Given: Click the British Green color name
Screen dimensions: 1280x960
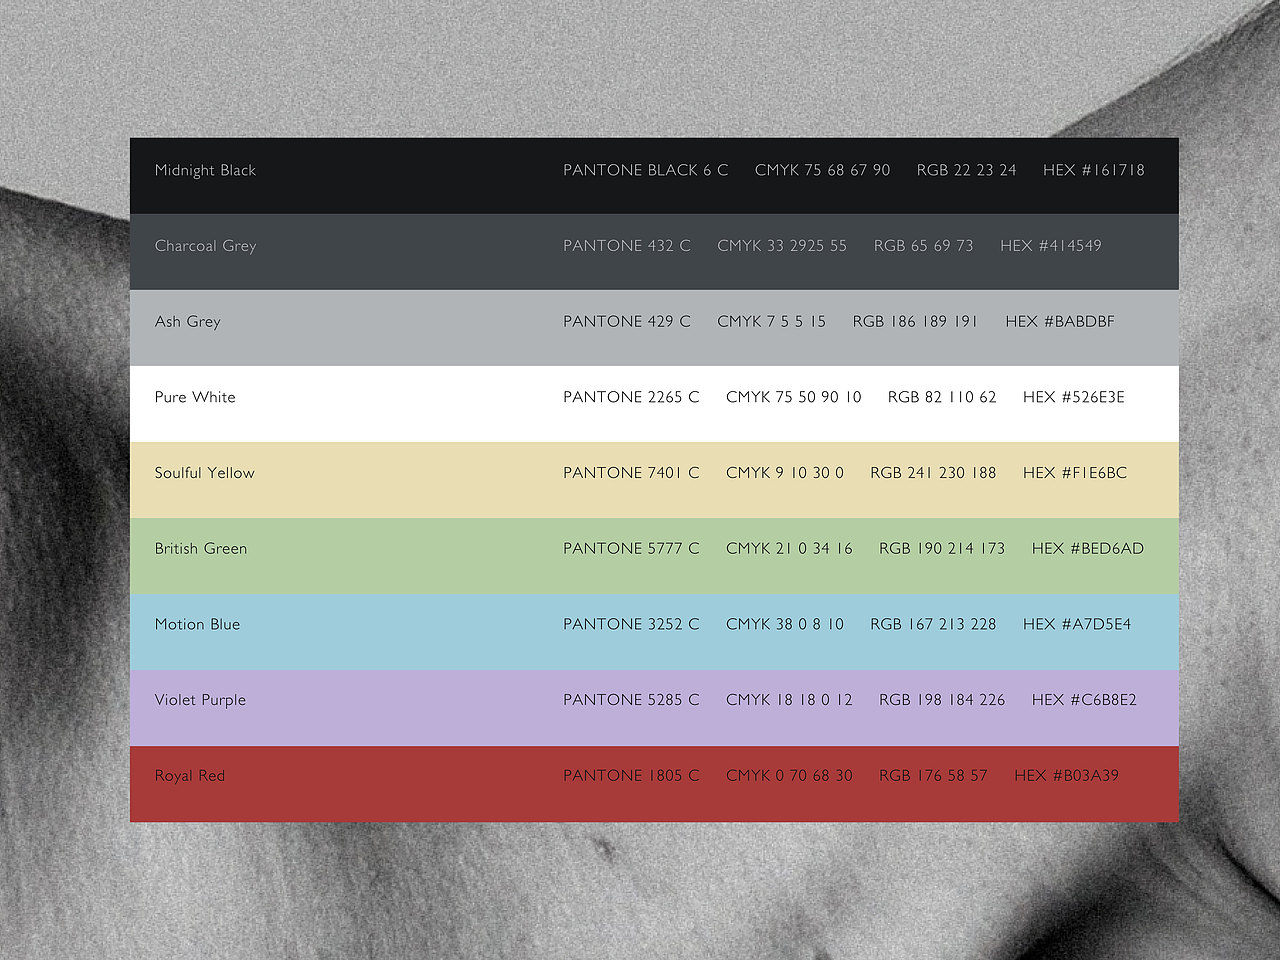Looking at the screenshot, I should [x=200, y=548].
